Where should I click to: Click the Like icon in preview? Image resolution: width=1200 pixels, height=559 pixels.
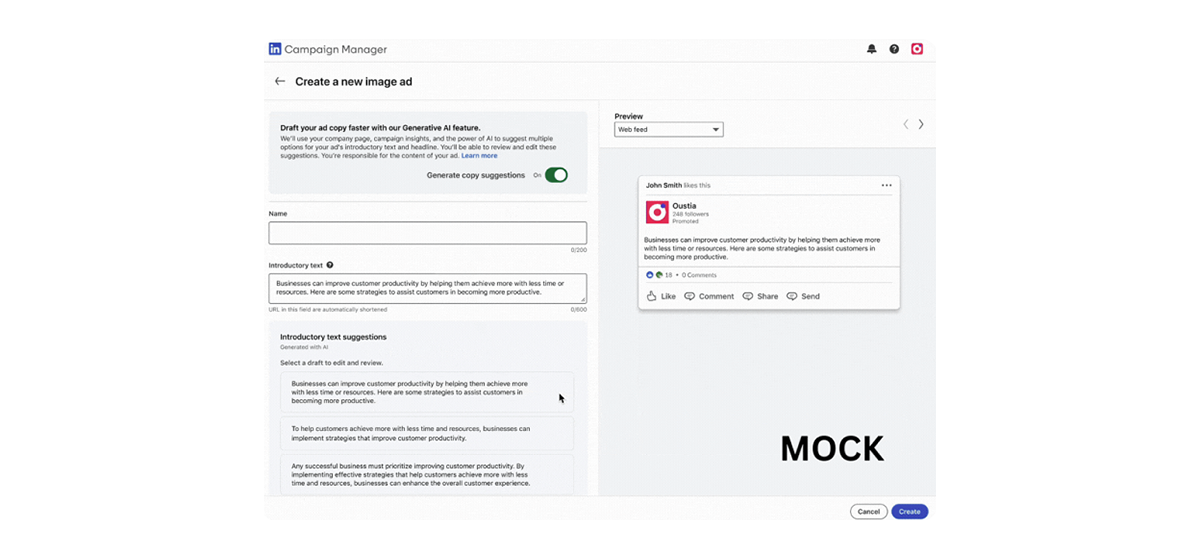652,296
